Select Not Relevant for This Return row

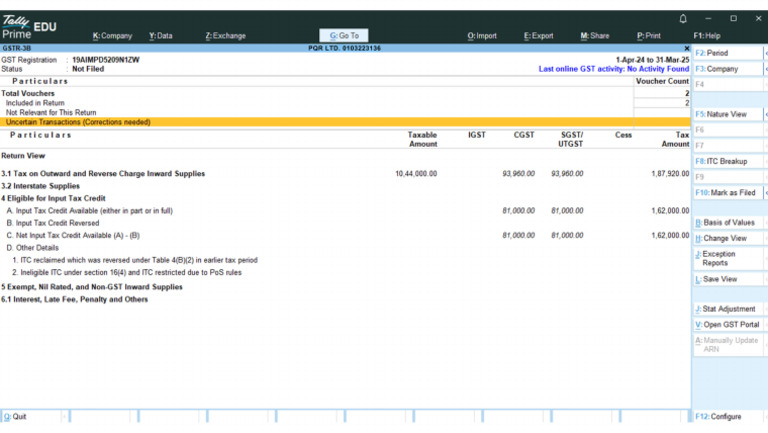pyautogui.click(x=345, y=113)
